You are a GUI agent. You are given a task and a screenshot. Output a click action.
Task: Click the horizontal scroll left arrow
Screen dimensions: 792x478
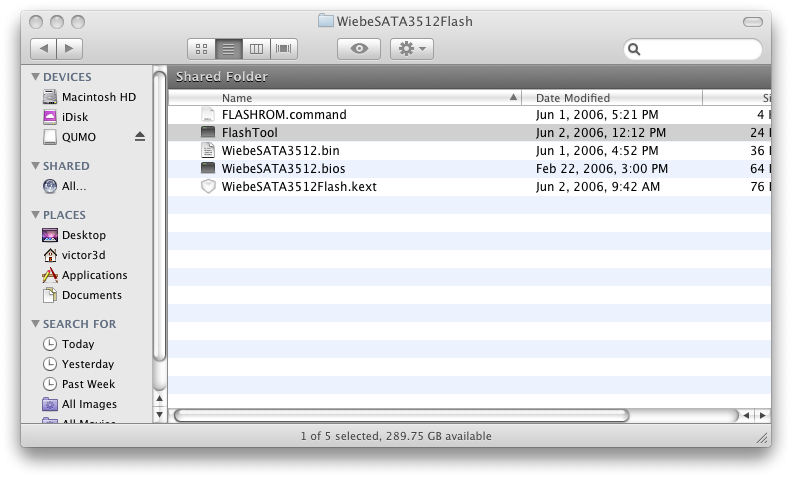click(746, 415)
